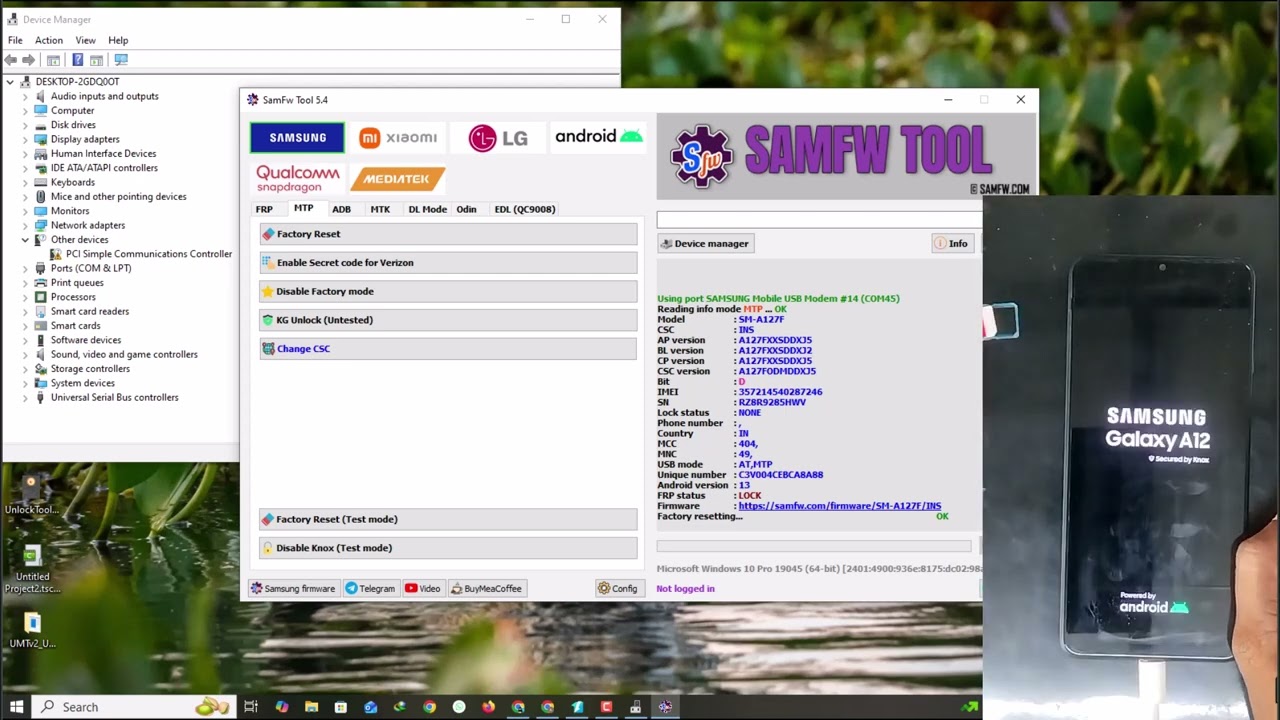Switch to the MTP tab
This screenshot has width=1280, height=720.
pos(303,208)
